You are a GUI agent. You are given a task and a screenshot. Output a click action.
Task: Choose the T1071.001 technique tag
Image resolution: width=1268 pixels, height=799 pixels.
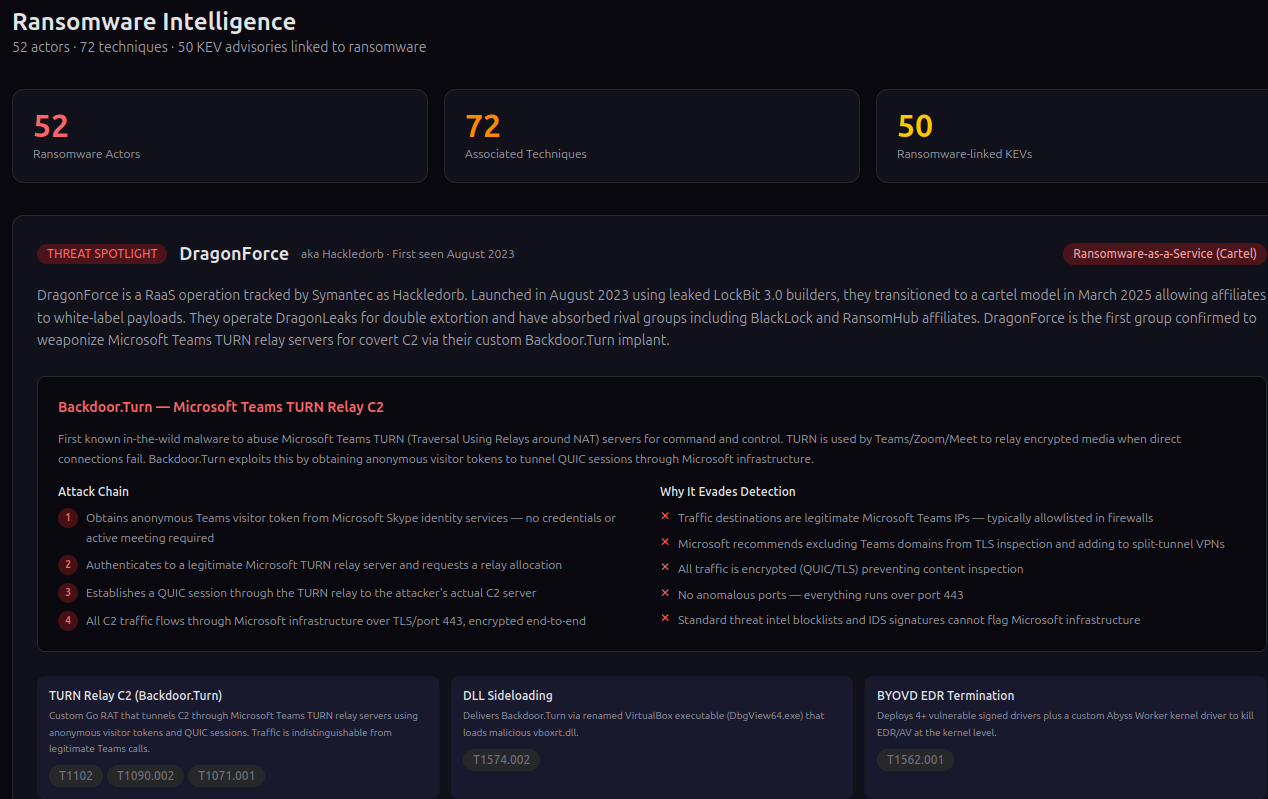(x=226, y=776)
